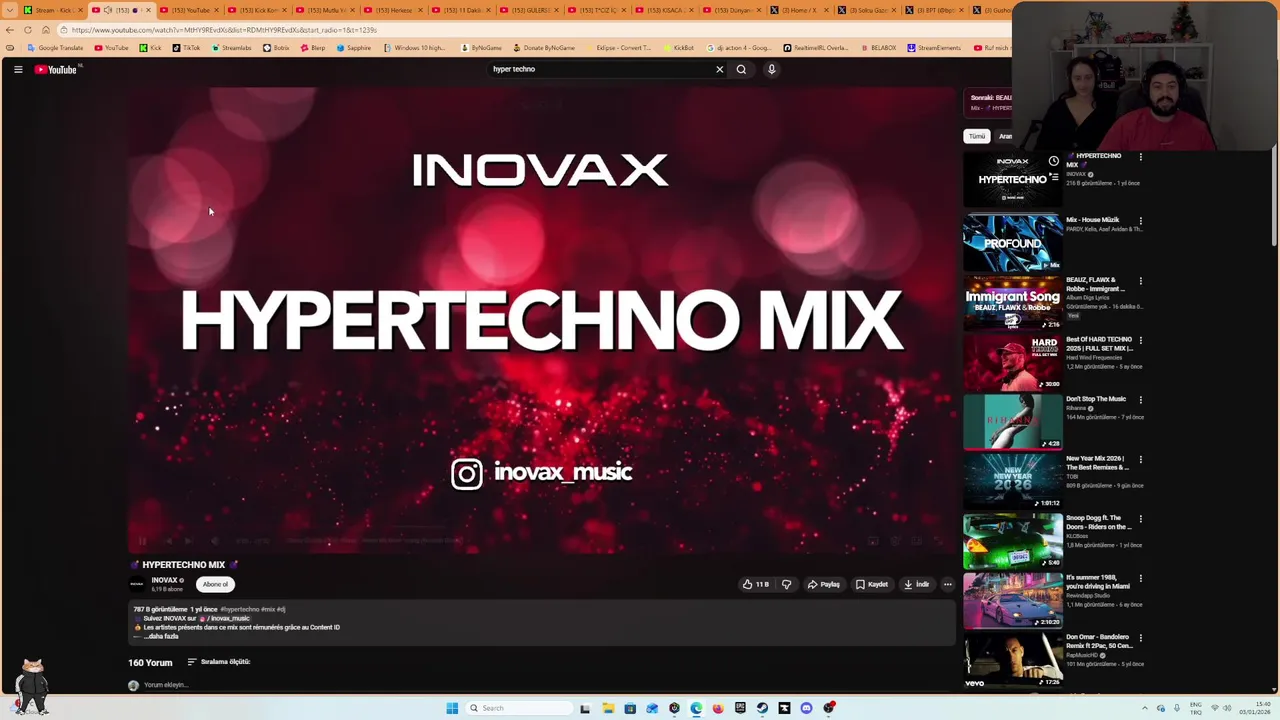
Task: Open more actions ellipsis under video
Action: pos(947,584)
